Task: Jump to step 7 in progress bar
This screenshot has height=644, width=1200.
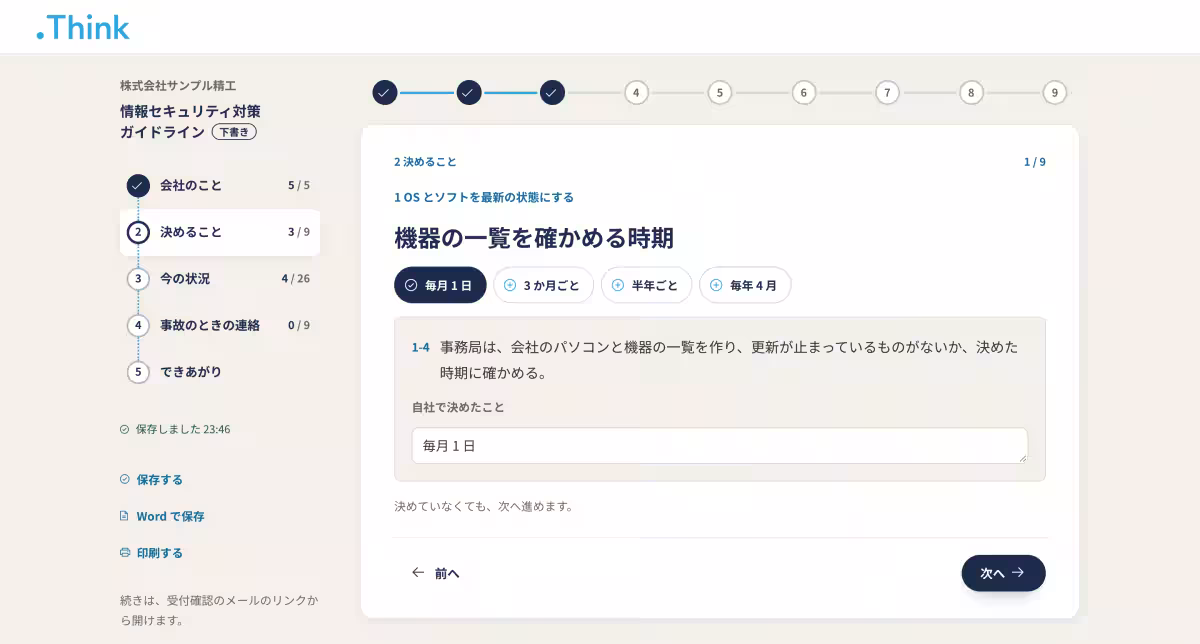Action: tap(887, 93)
